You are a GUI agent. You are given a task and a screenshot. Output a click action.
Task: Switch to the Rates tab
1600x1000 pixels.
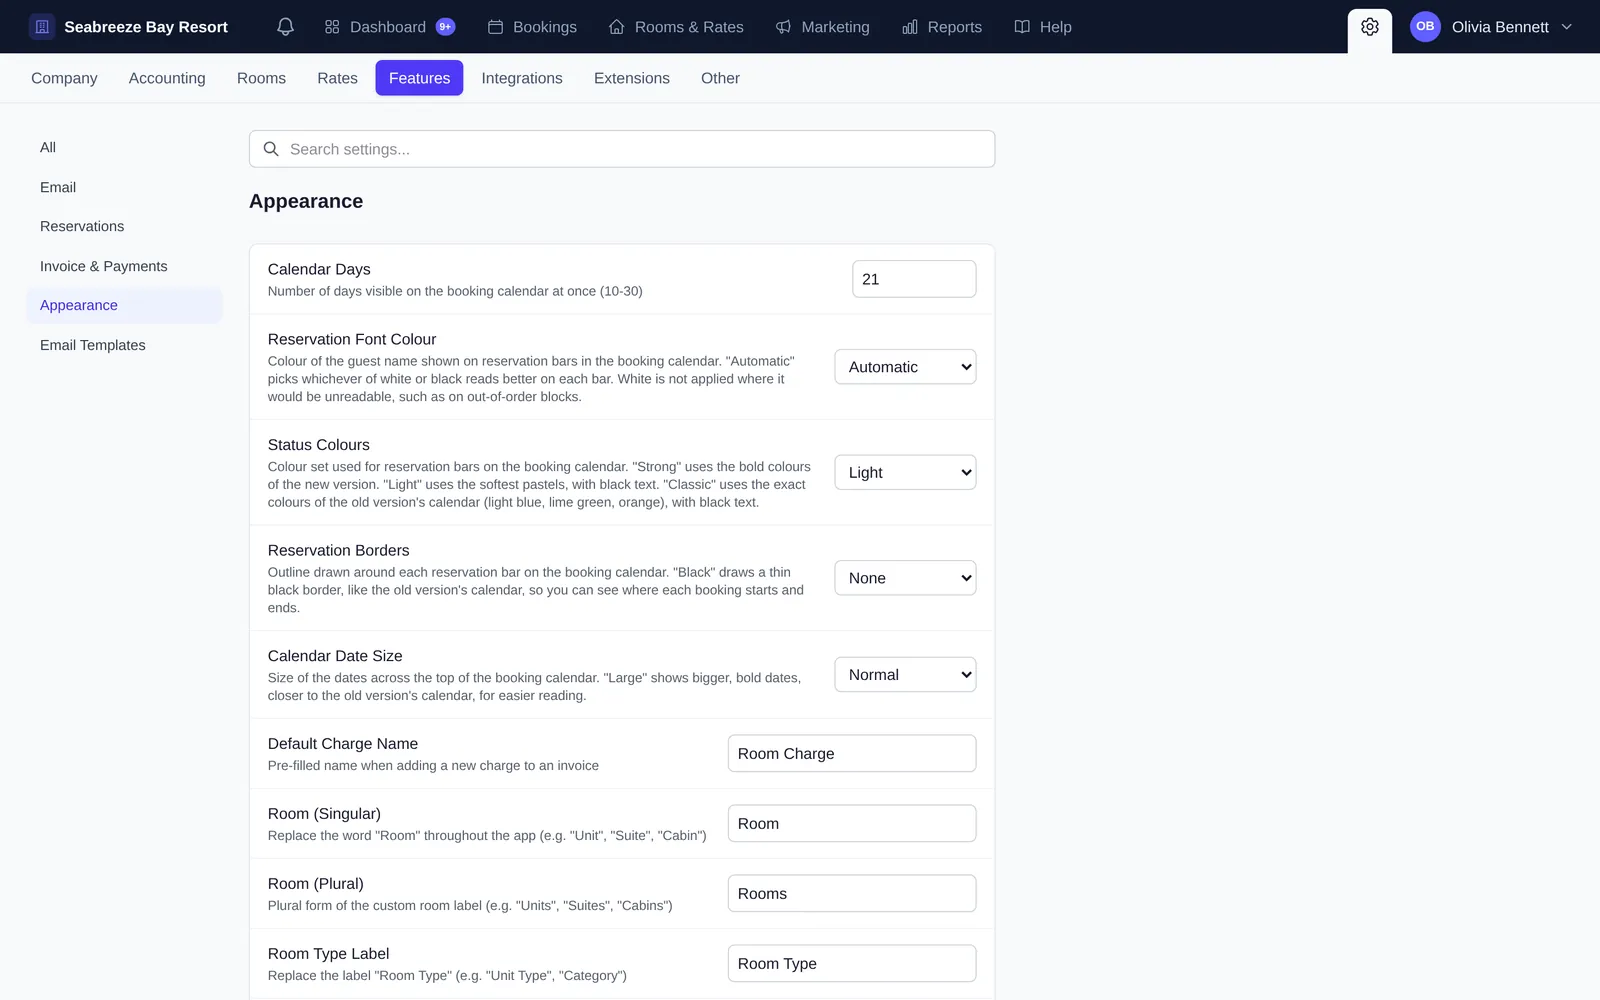coord(337,78)
